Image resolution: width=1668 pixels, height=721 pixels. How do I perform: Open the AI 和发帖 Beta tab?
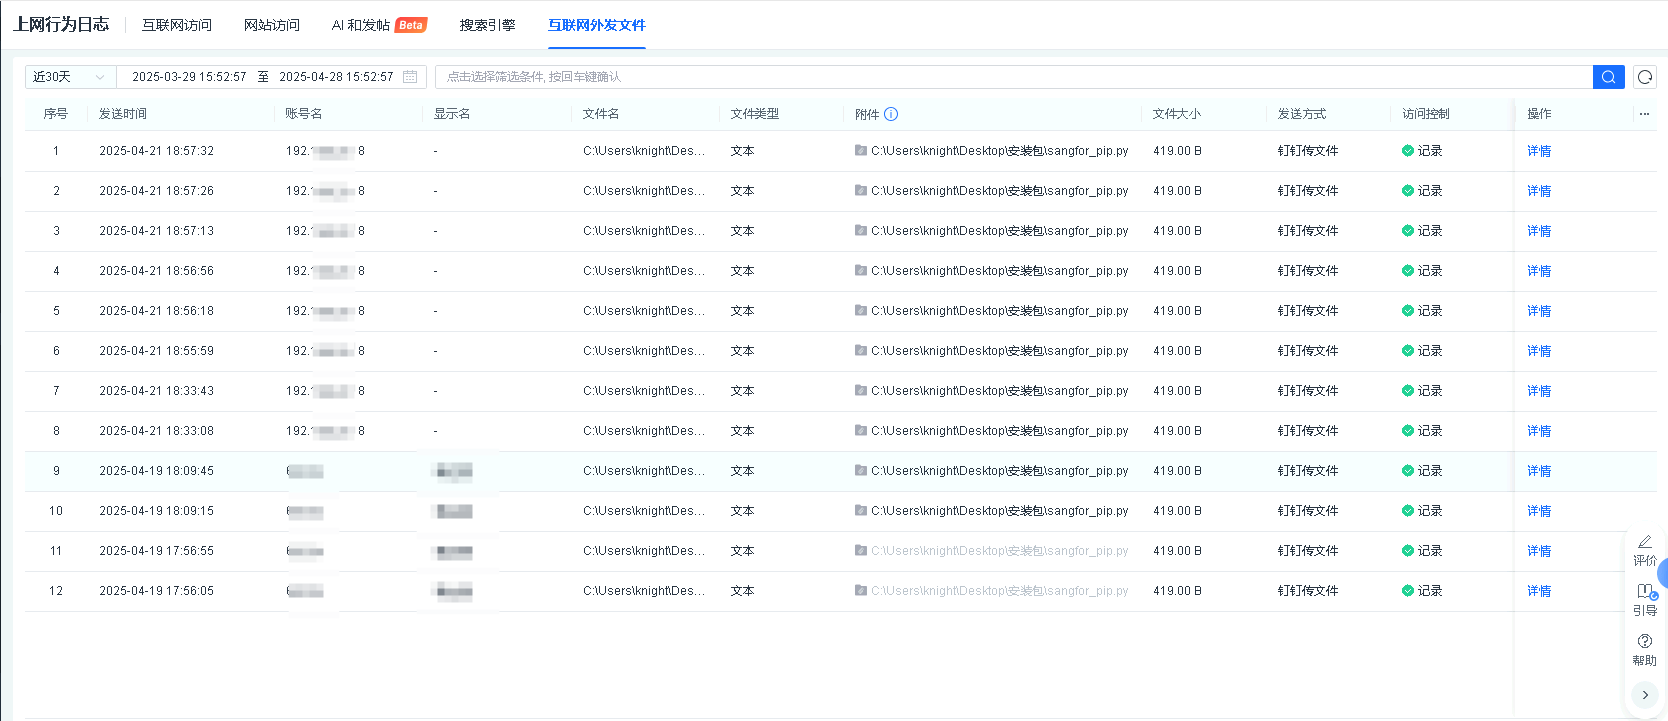(x=378, y=25)
